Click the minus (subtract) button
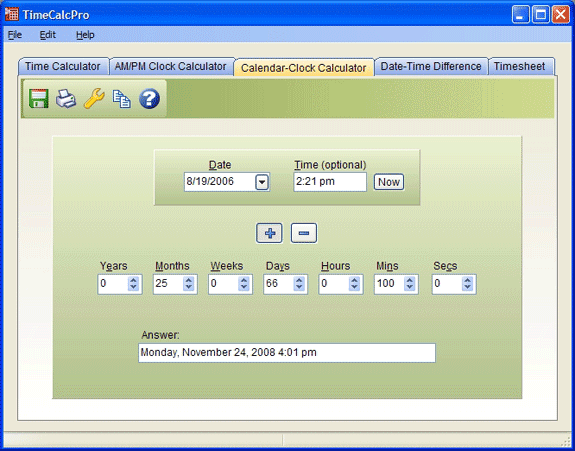The height and width of the screenshot is (451, 575). pos(304,233)
